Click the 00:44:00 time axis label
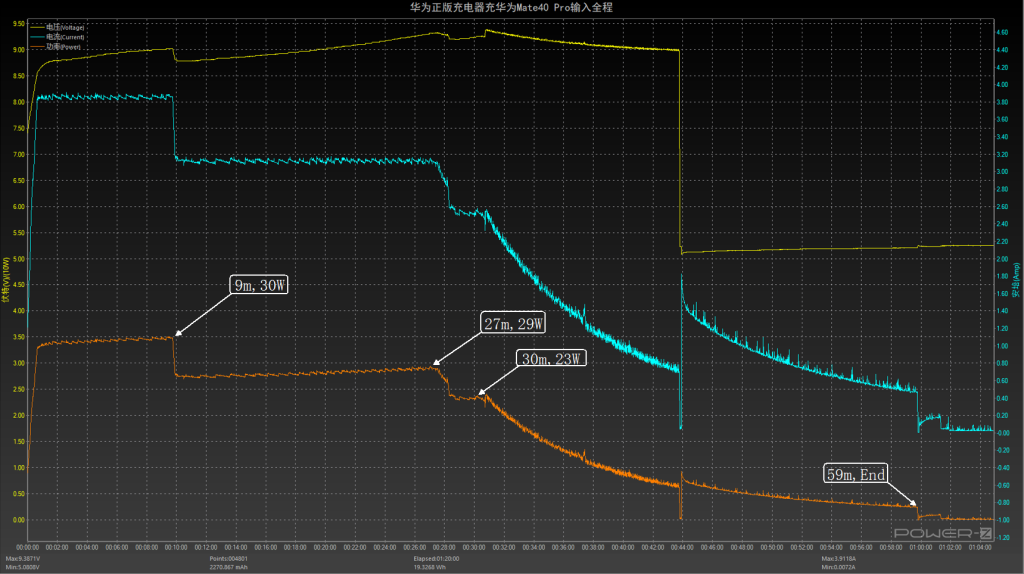1024x574 pixels. pyautogui.click(x=682, y=548)
